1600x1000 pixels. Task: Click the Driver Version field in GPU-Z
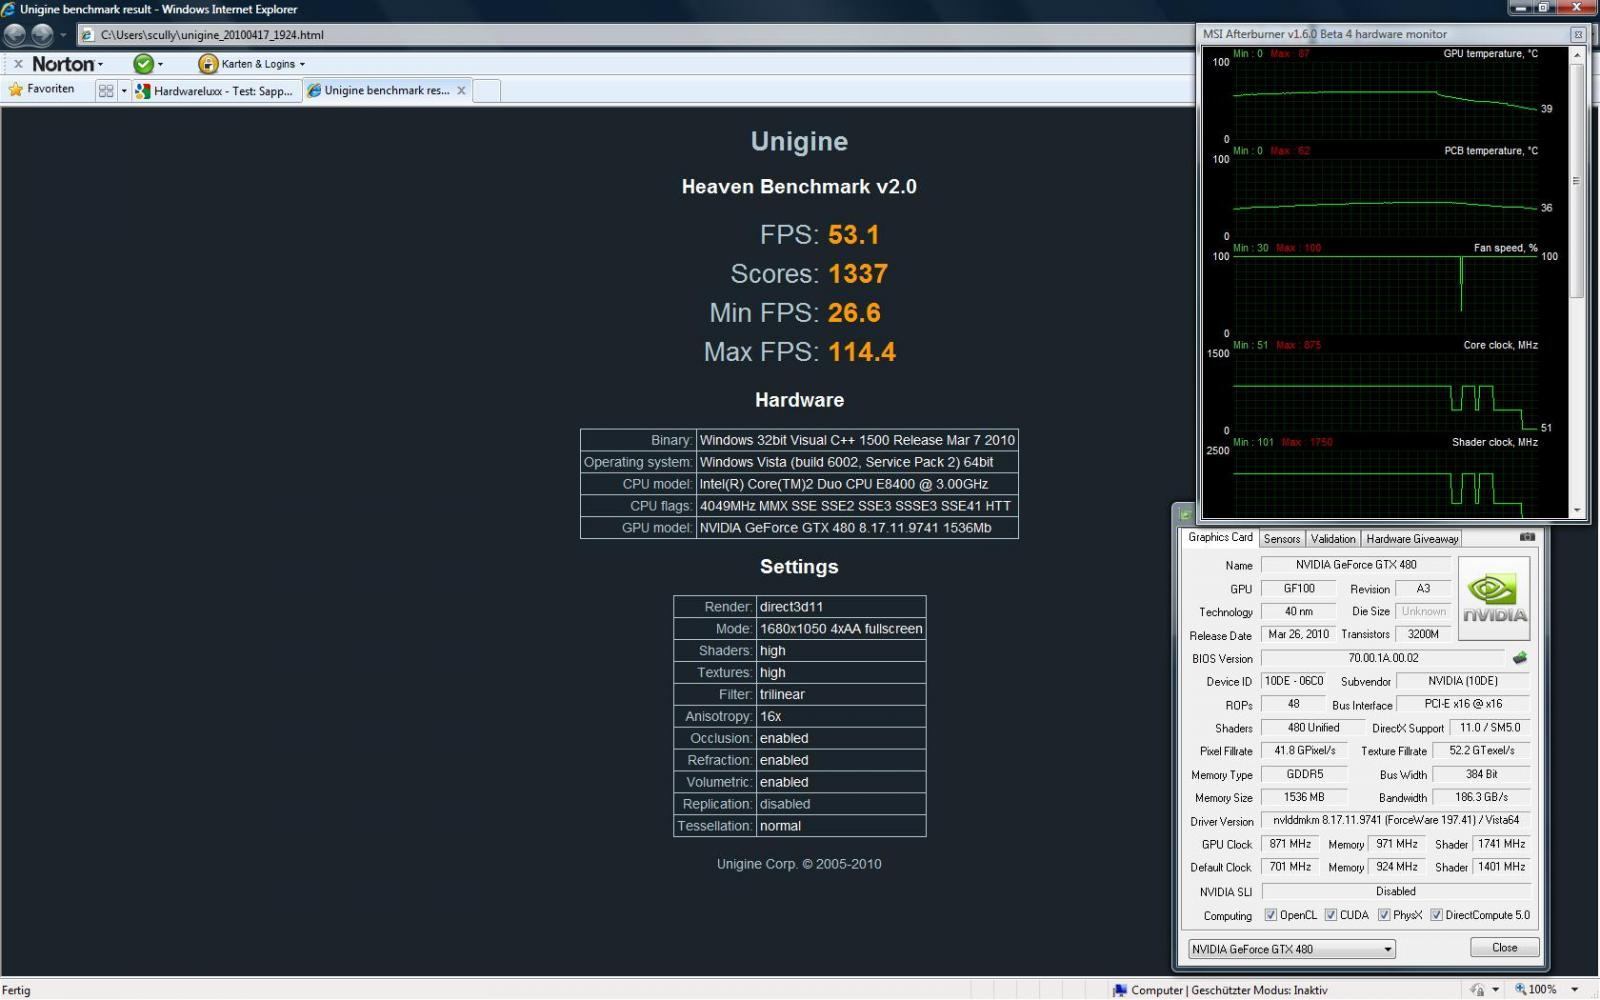(x=1396, y=820)
